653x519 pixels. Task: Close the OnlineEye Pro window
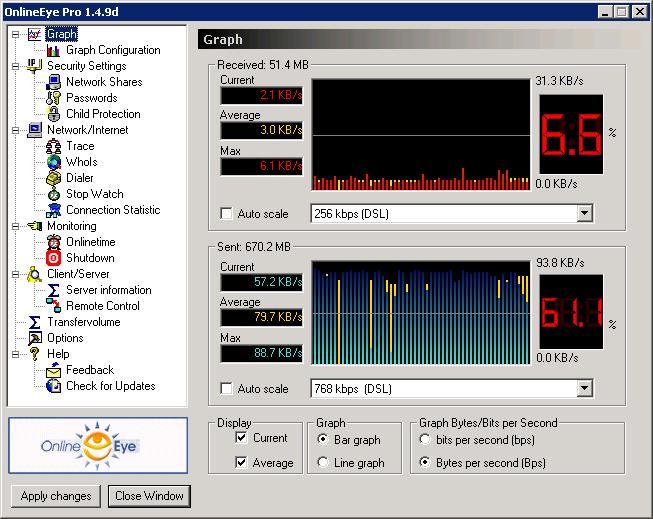click(639, 12)
